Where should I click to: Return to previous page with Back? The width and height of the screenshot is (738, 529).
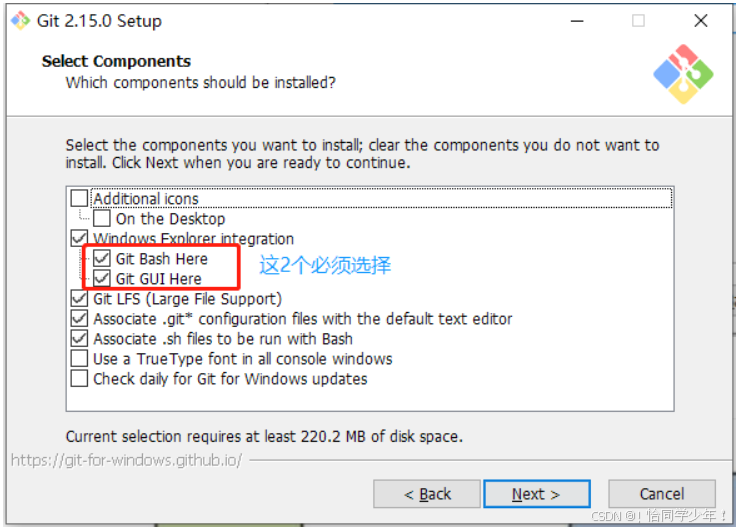[x=427, y=494]
